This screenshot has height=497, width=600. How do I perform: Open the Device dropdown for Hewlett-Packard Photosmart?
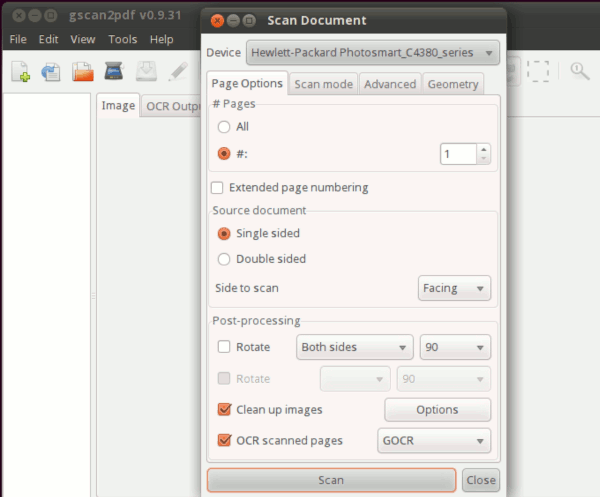point(373,52)
